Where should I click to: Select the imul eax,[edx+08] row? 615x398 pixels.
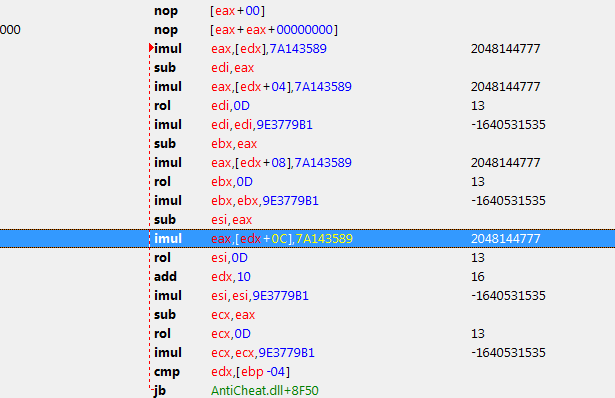click(x=308, y=162)
